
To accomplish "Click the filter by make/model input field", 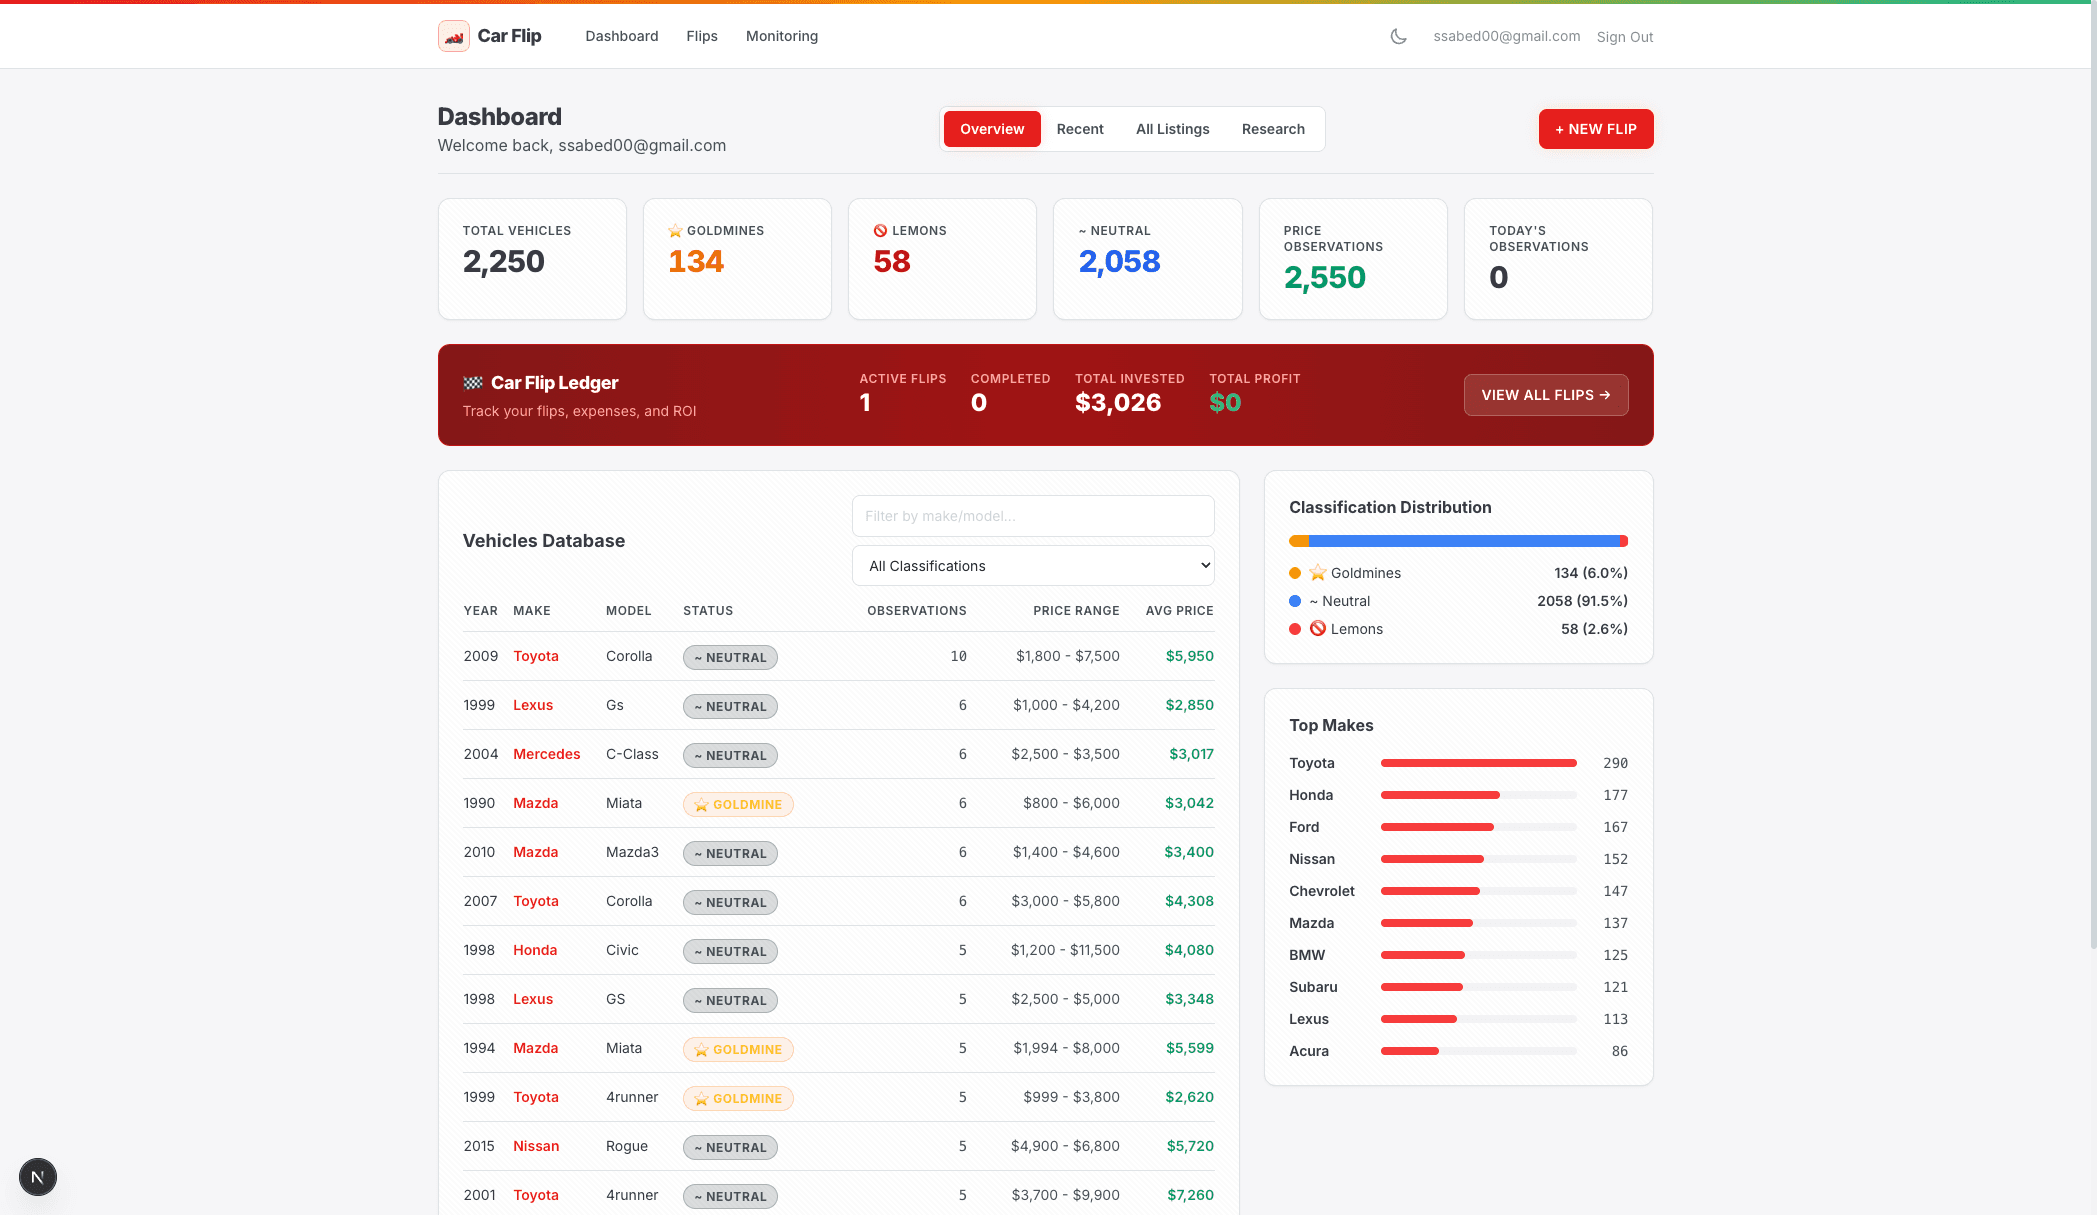I will click(1033, 516).
